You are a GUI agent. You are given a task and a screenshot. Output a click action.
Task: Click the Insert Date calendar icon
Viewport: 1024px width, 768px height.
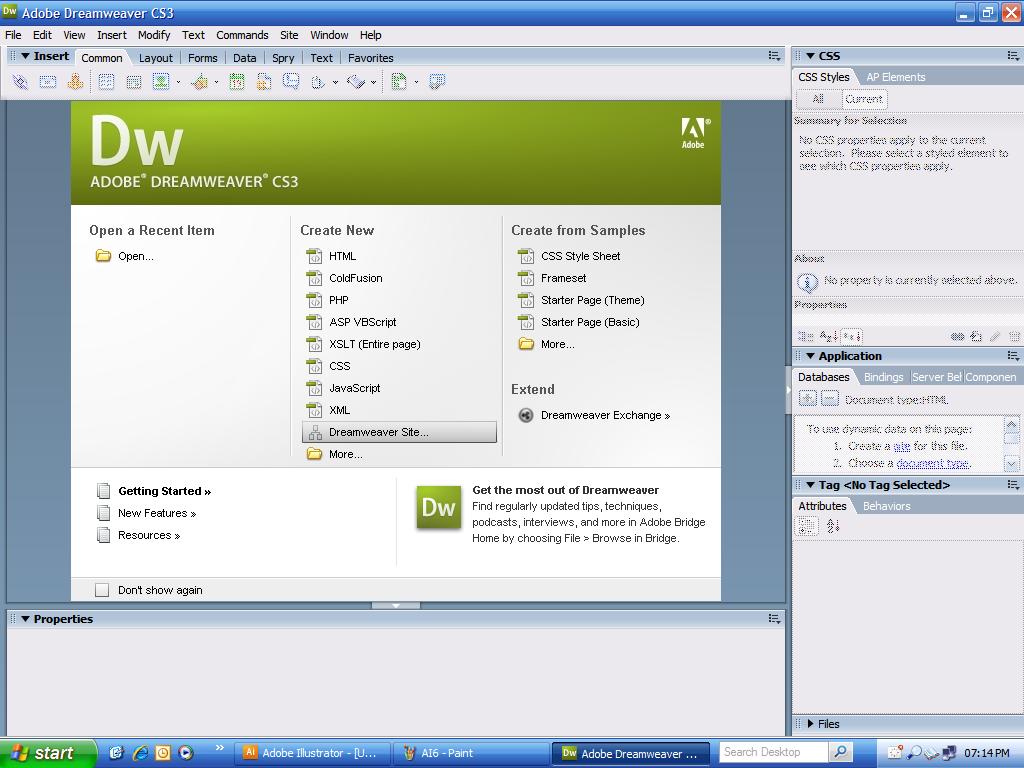(236, 82)
